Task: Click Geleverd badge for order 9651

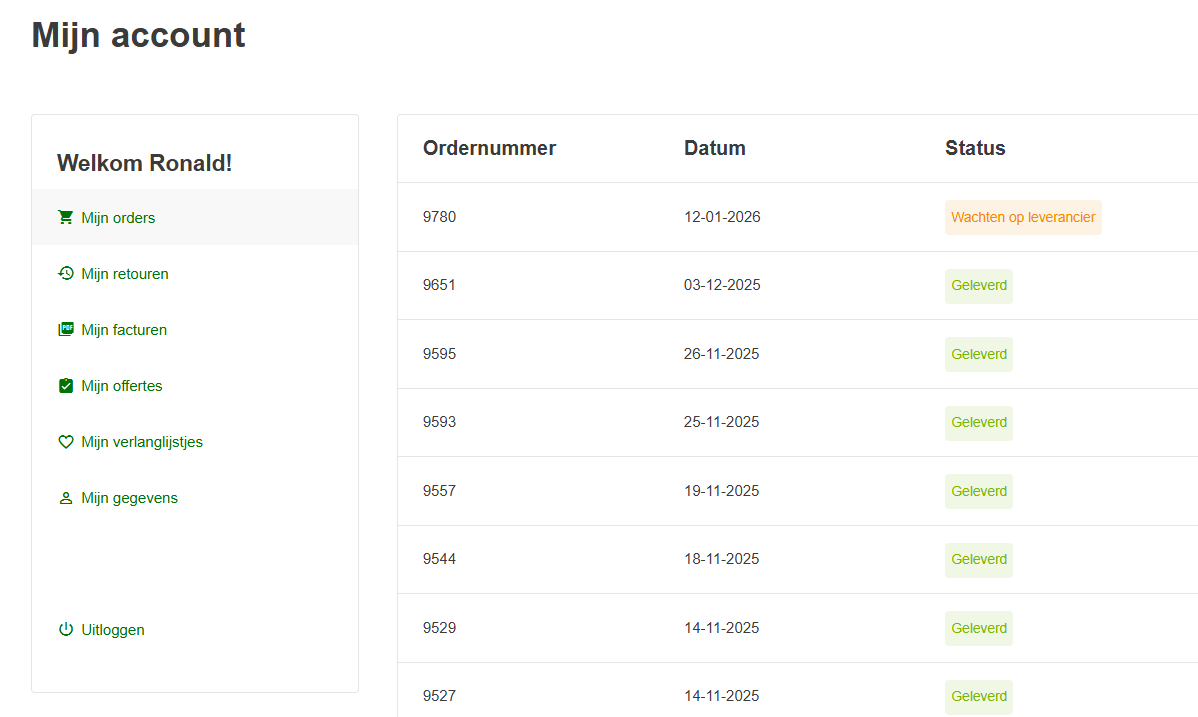Action: [x=979, y=286]
